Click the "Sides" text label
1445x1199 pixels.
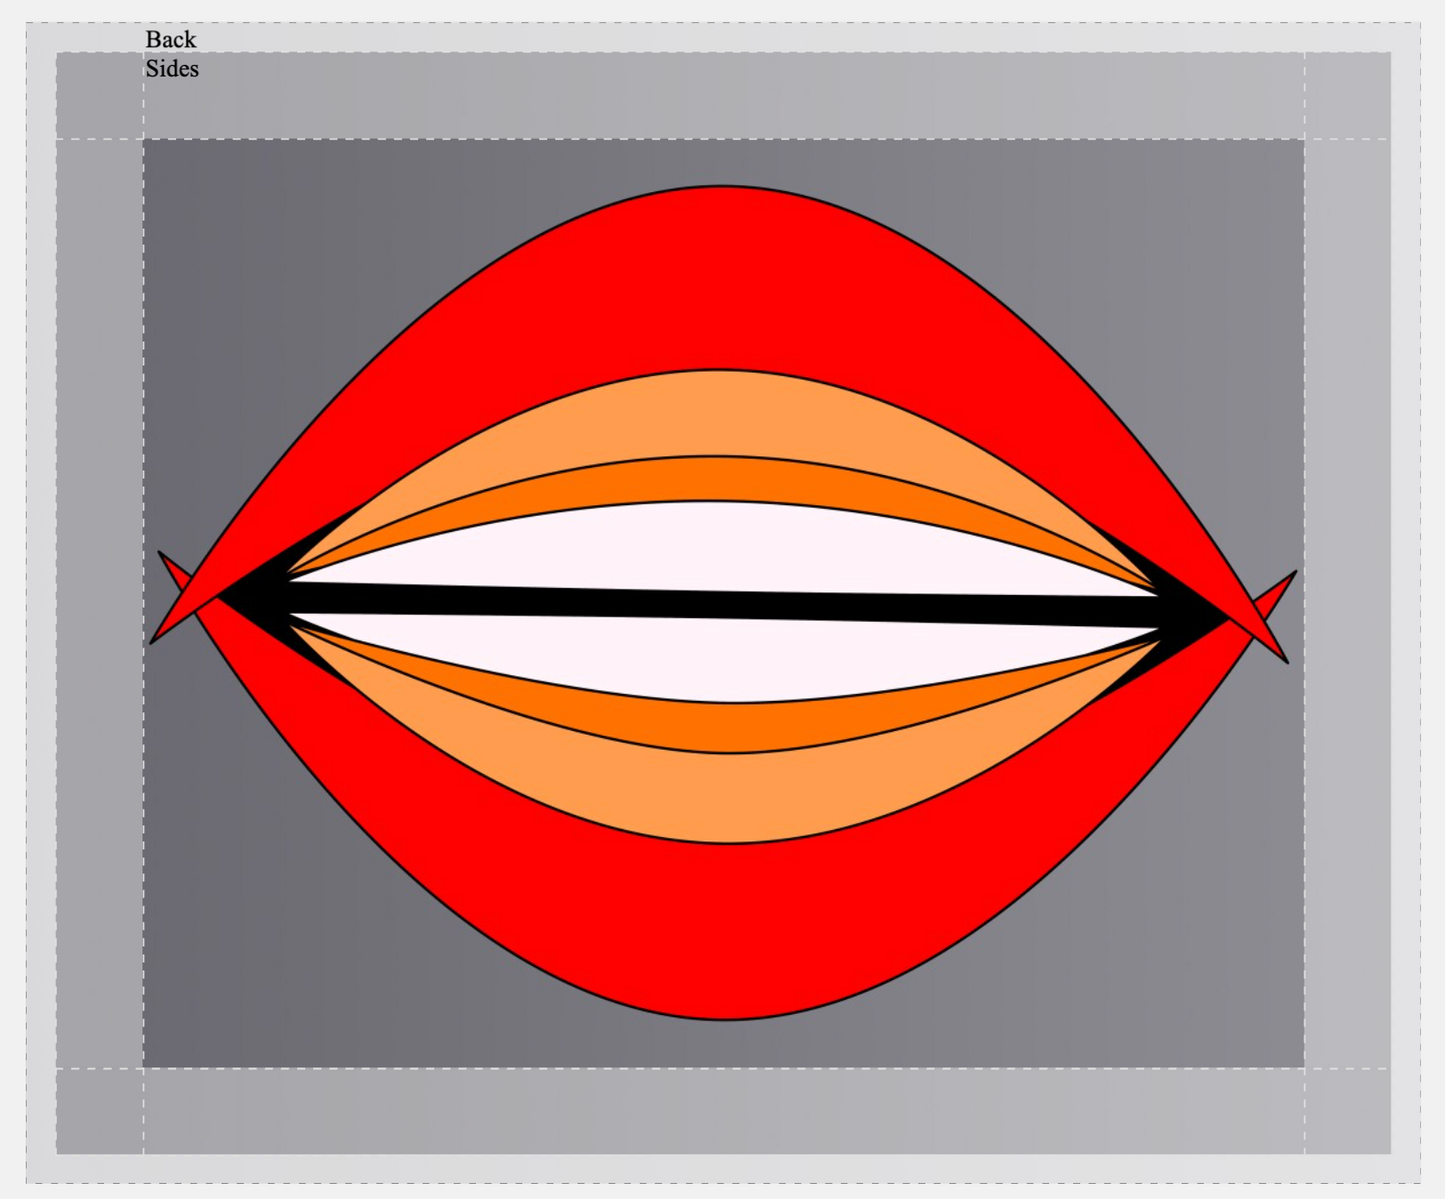(x=172, y=69)
